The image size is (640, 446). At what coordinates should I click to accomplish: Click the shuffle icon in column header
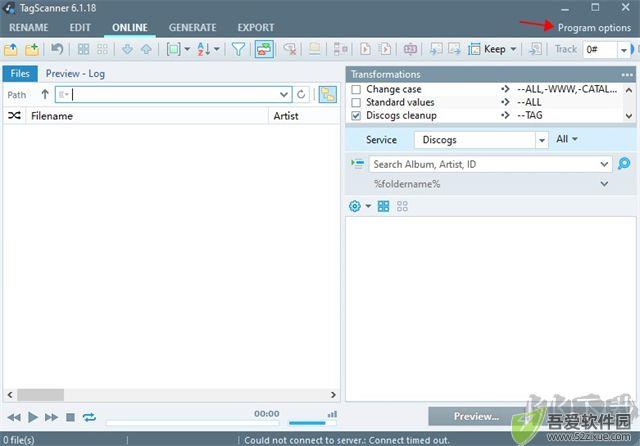(14, 116)
